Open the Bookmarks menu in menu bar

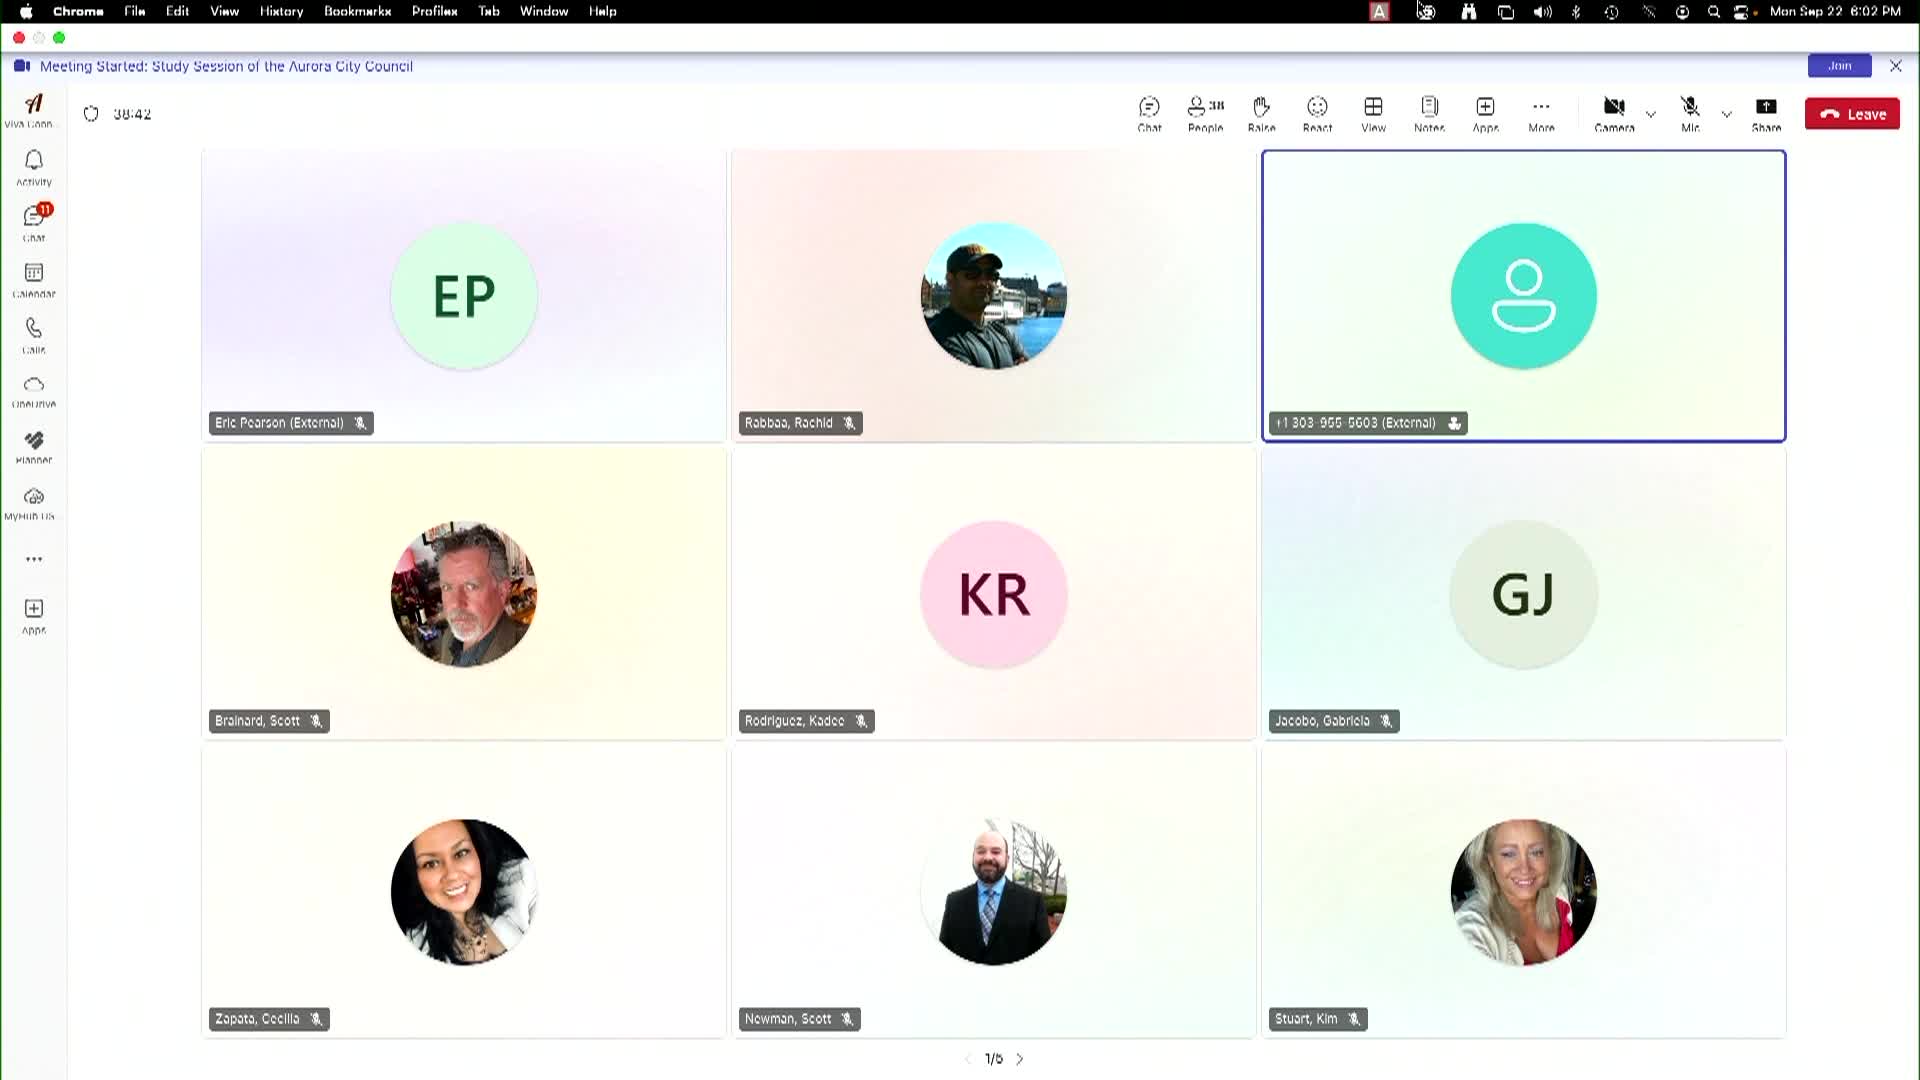(357, 11)
